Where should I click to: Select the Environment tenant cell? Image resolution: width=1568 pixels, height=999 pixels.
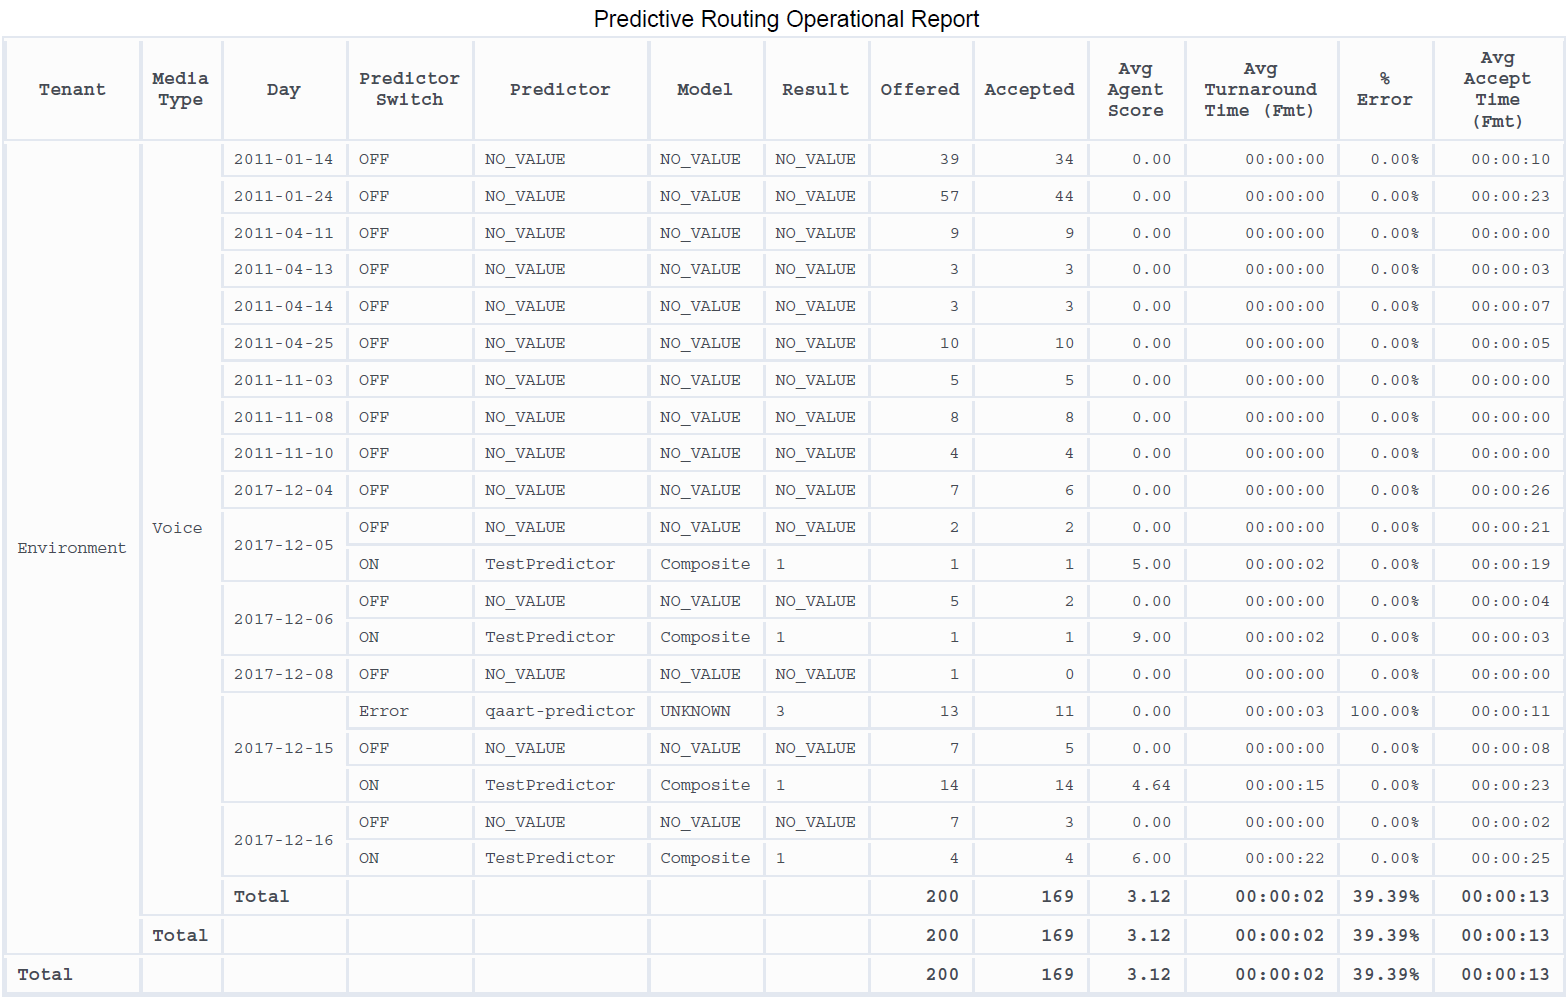[x=72, y=548]
